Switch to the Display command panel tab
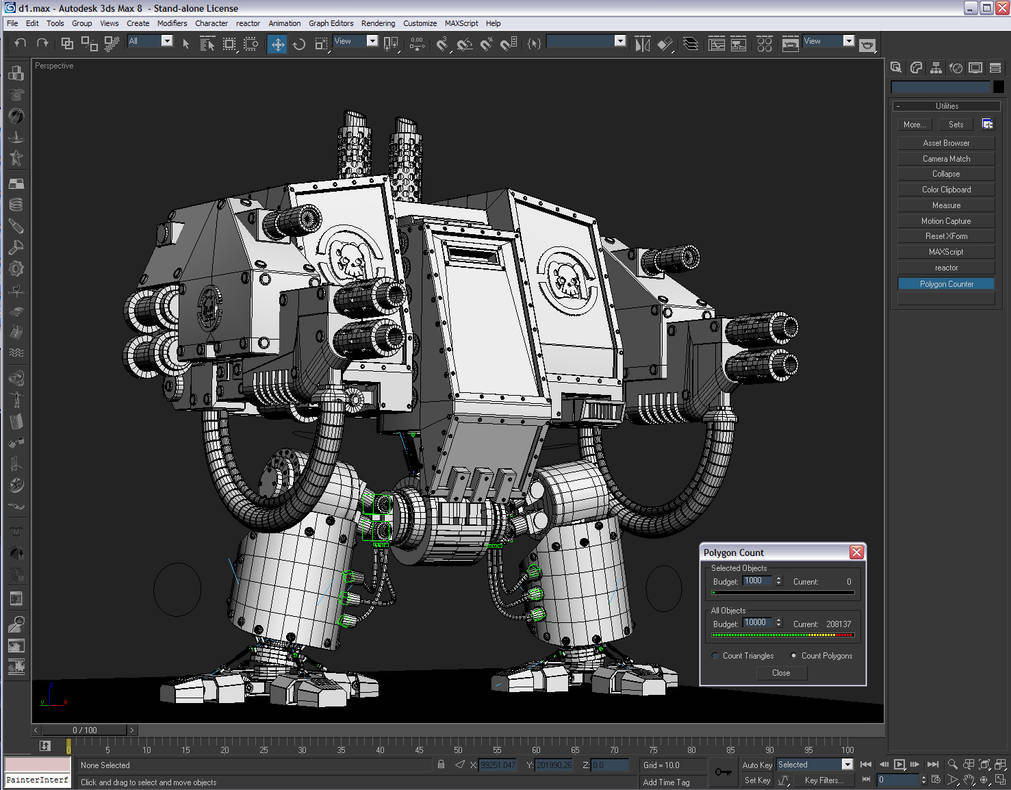The width and height of the screenshot is (1011, 790). tap(976, 67)
